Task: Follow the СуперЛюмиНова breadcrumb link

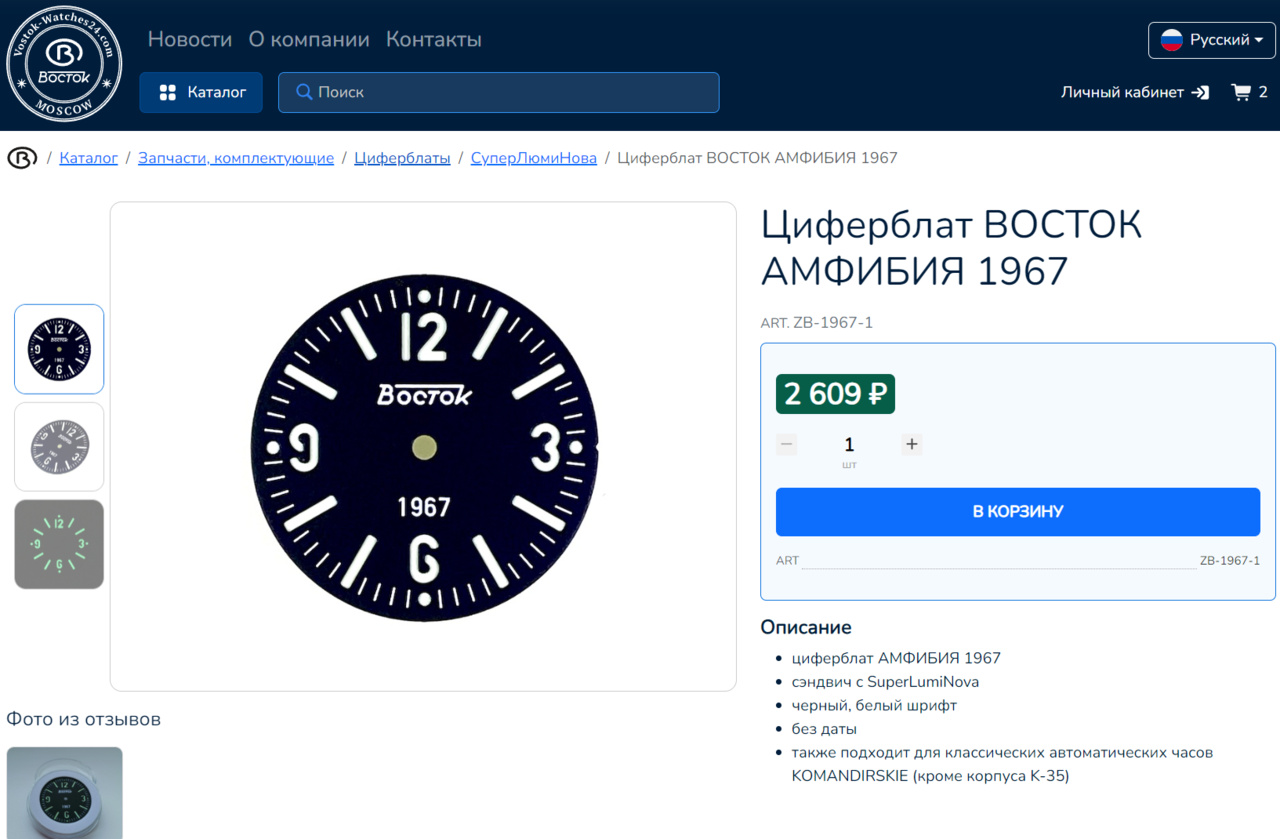Action: [x=533, y=158]
